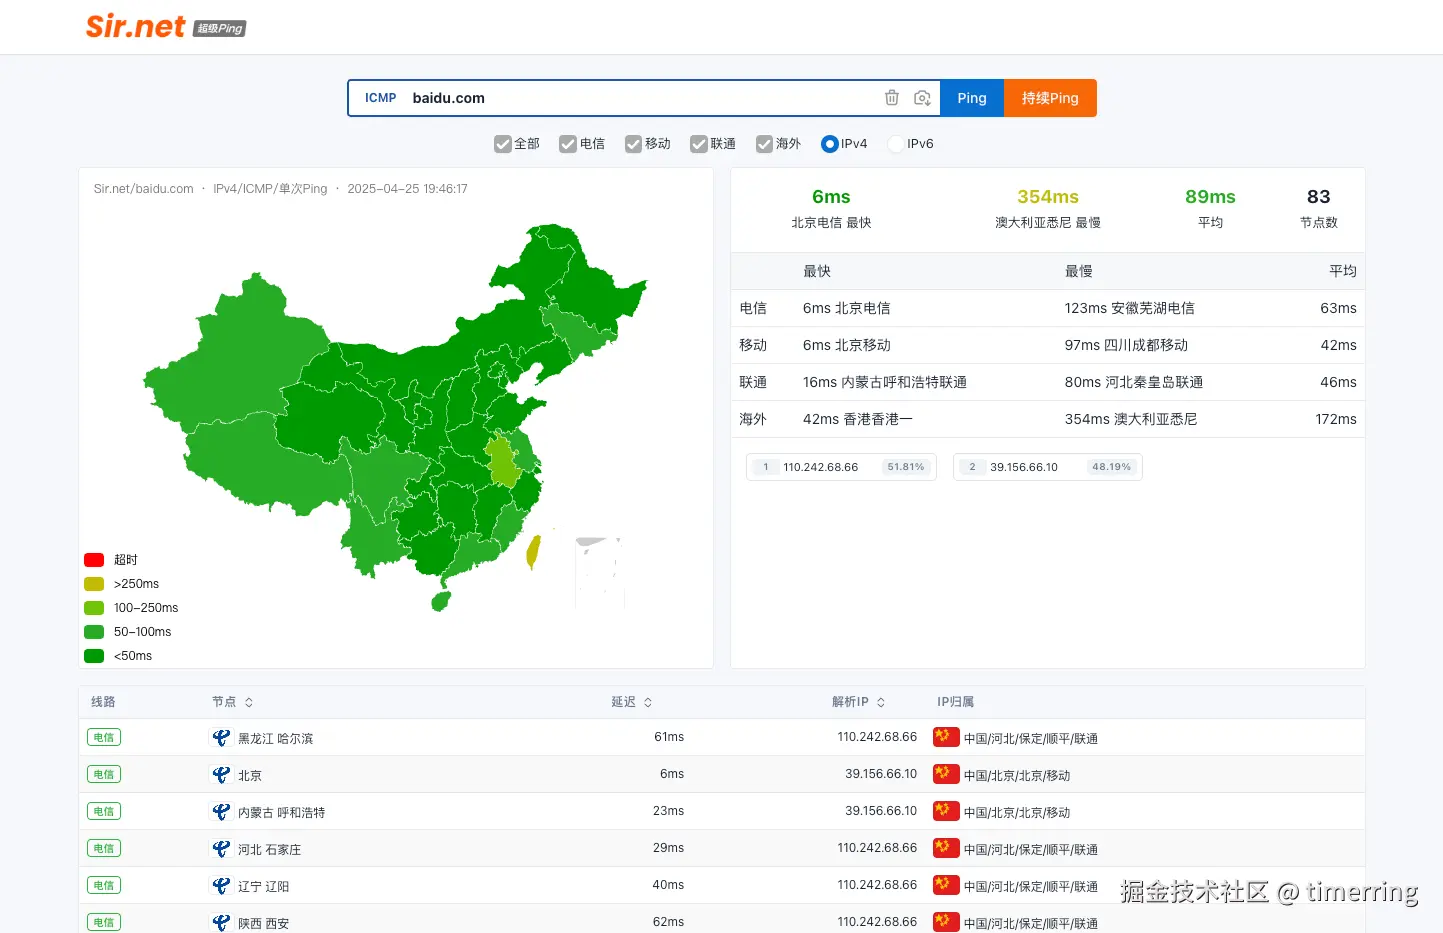This screenshot has height=933, width=1443.
Task: Toggle the 海外 filter checkbox
Action: pyautogui.click(x=765, y=144)
